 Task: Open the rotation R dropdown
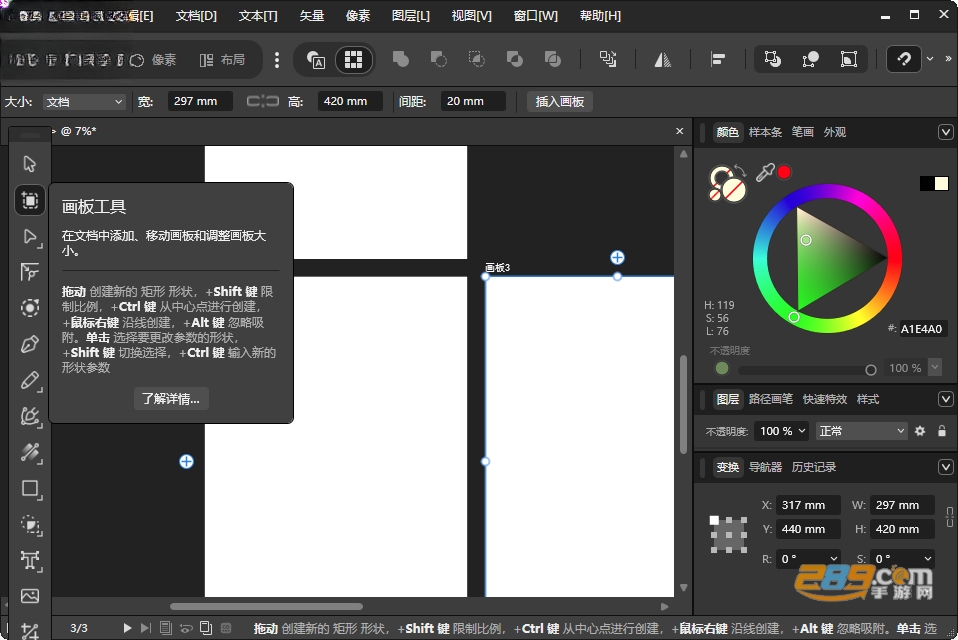(833, 559)
